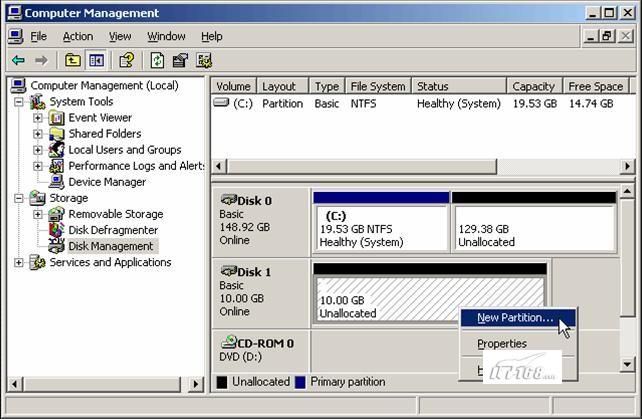Click the Refresh toolbar icon
This screenshot has width=642, height=419.
click(157, 60)
